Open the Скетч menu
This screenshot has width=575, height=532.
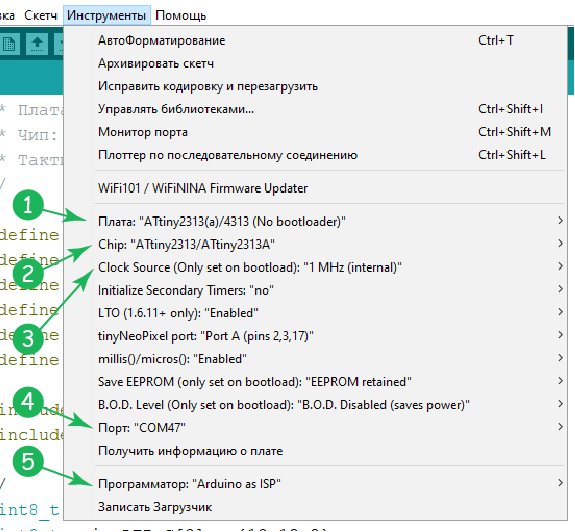pos(40,15)
